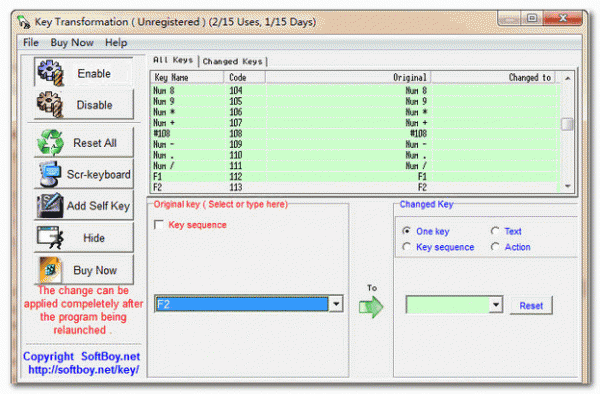Switch to the Changed Keys tab

pos(233,61)
